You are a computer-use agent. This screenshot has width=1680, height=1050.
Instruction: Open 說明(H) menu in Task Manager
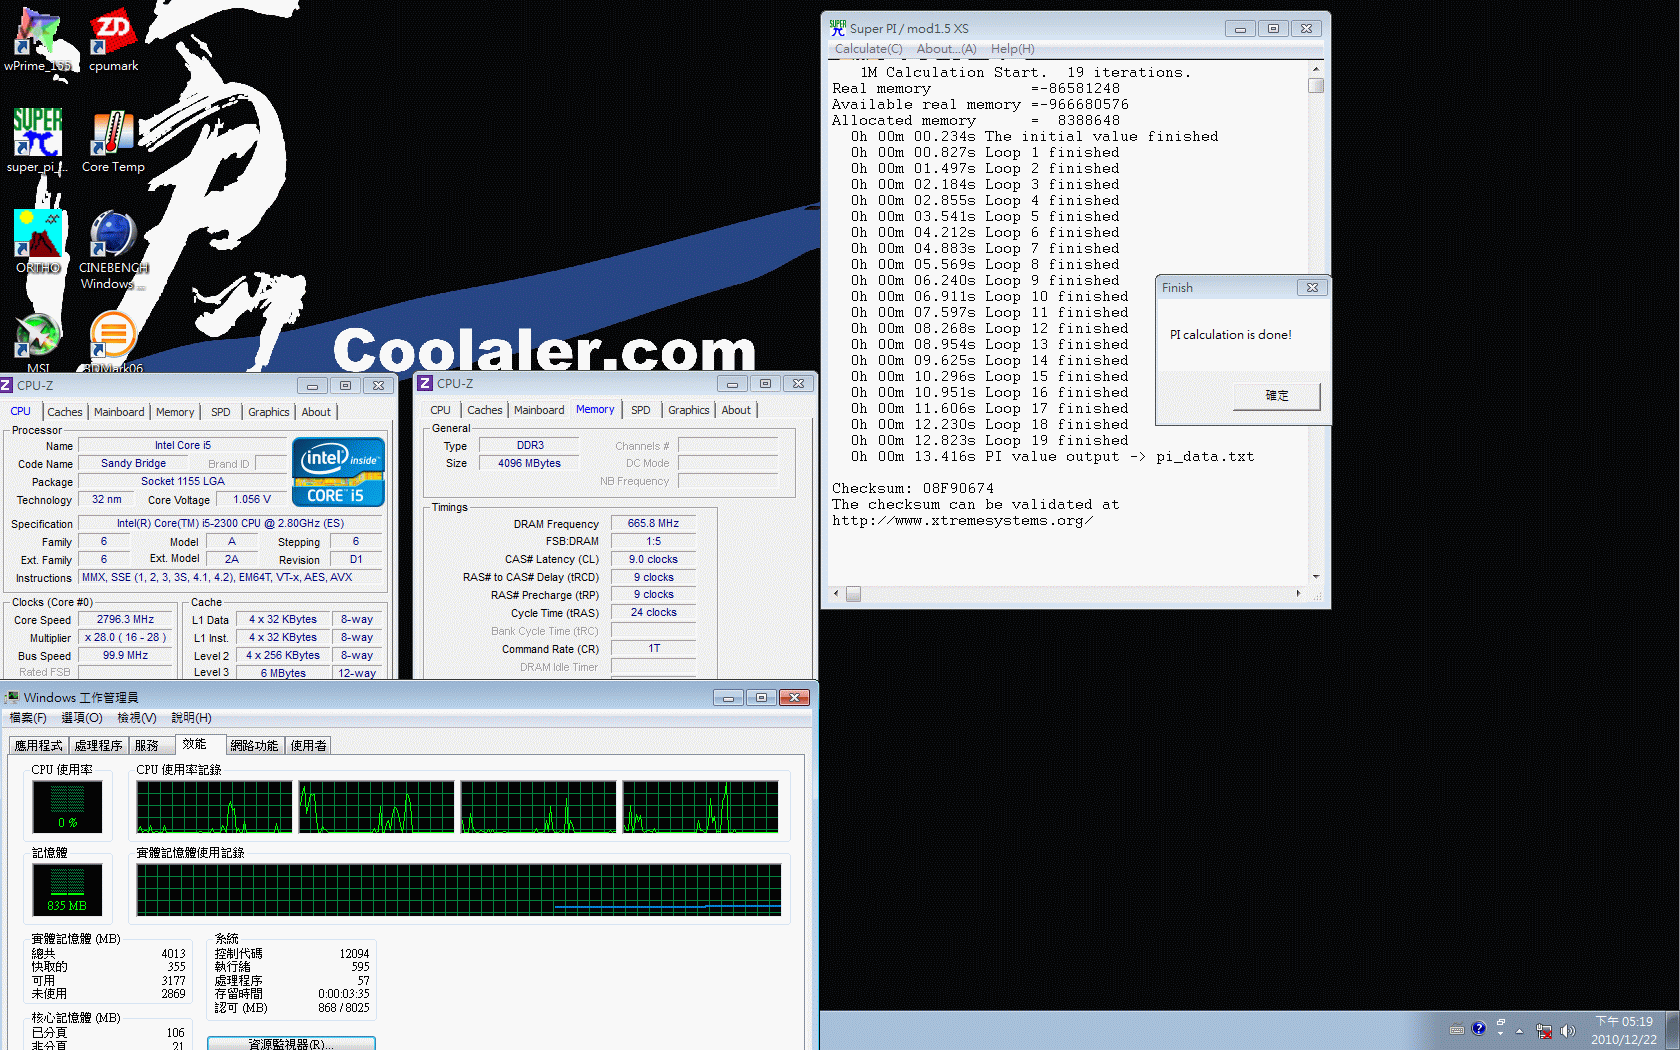pos(191,718)
